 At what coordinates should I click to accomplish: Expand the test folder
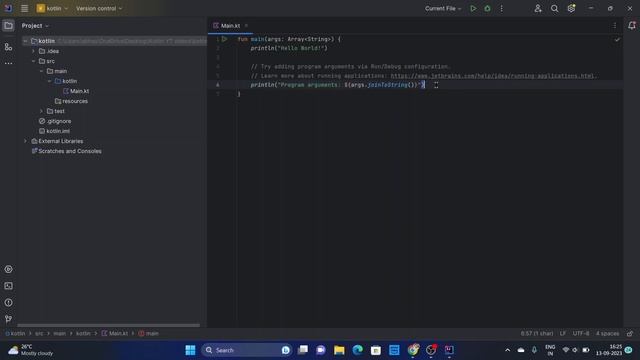[x=41, y=111]
